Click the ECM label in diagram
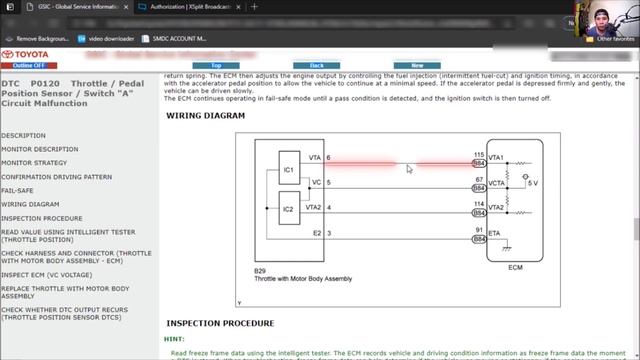 click(515, 268)
